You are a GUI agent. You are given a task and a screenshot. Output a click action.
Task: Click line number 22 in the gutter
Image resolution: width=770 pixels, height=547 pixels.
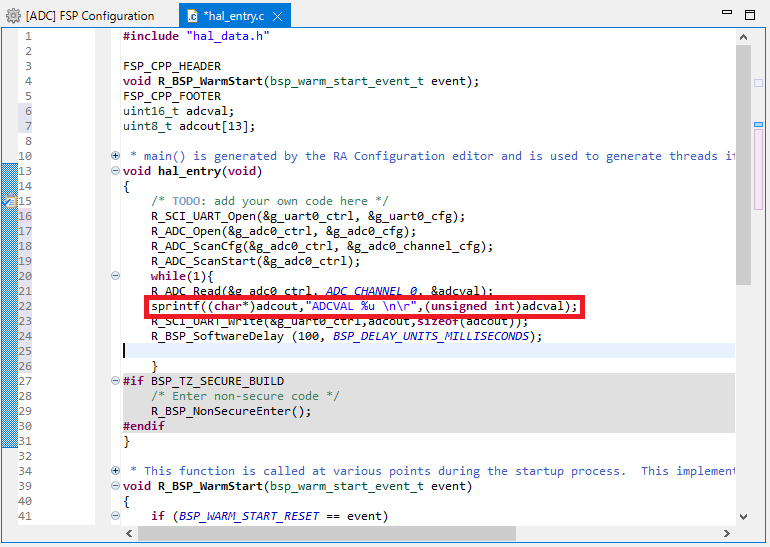click(25, 306)
